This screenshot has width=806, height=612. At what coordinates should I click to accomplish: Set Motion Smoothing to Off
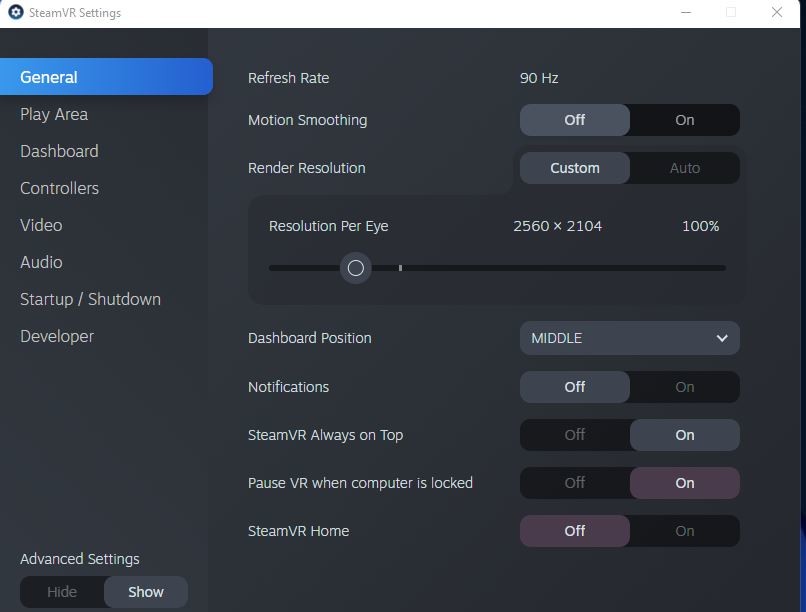(x=575, y=120)
